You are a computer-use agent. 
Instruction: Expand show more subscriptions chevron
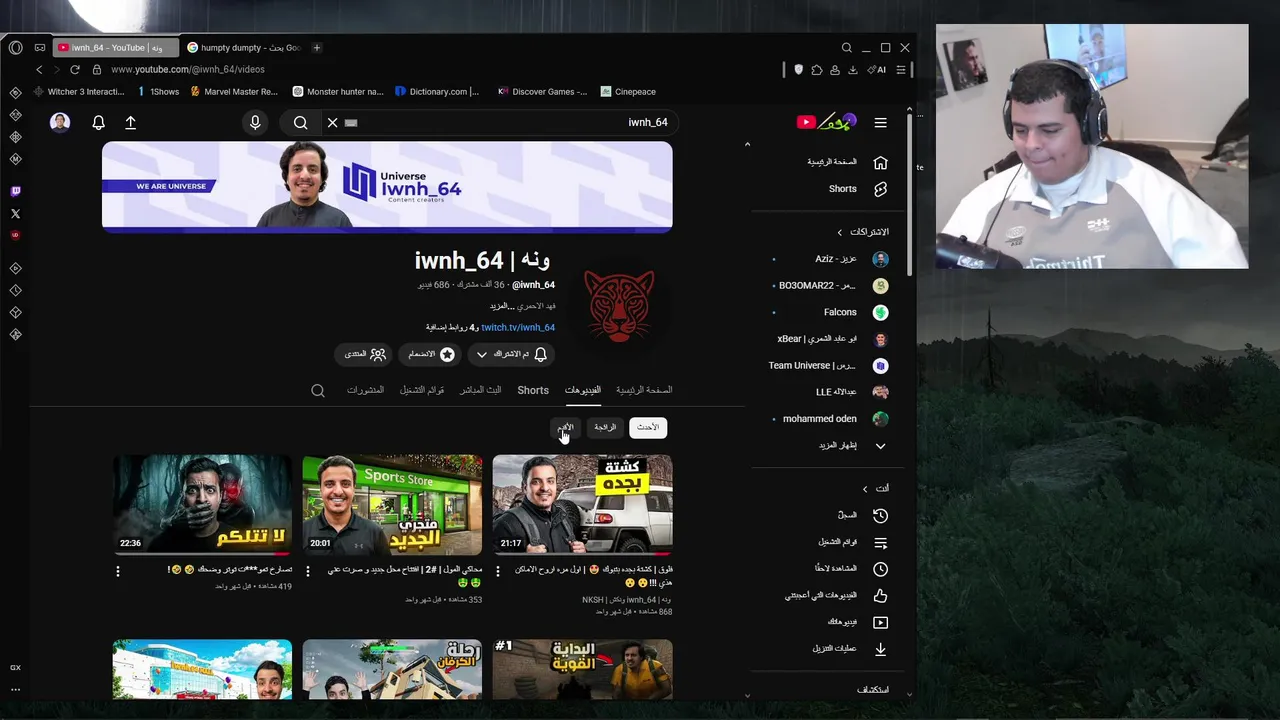[x=880, y=445]
